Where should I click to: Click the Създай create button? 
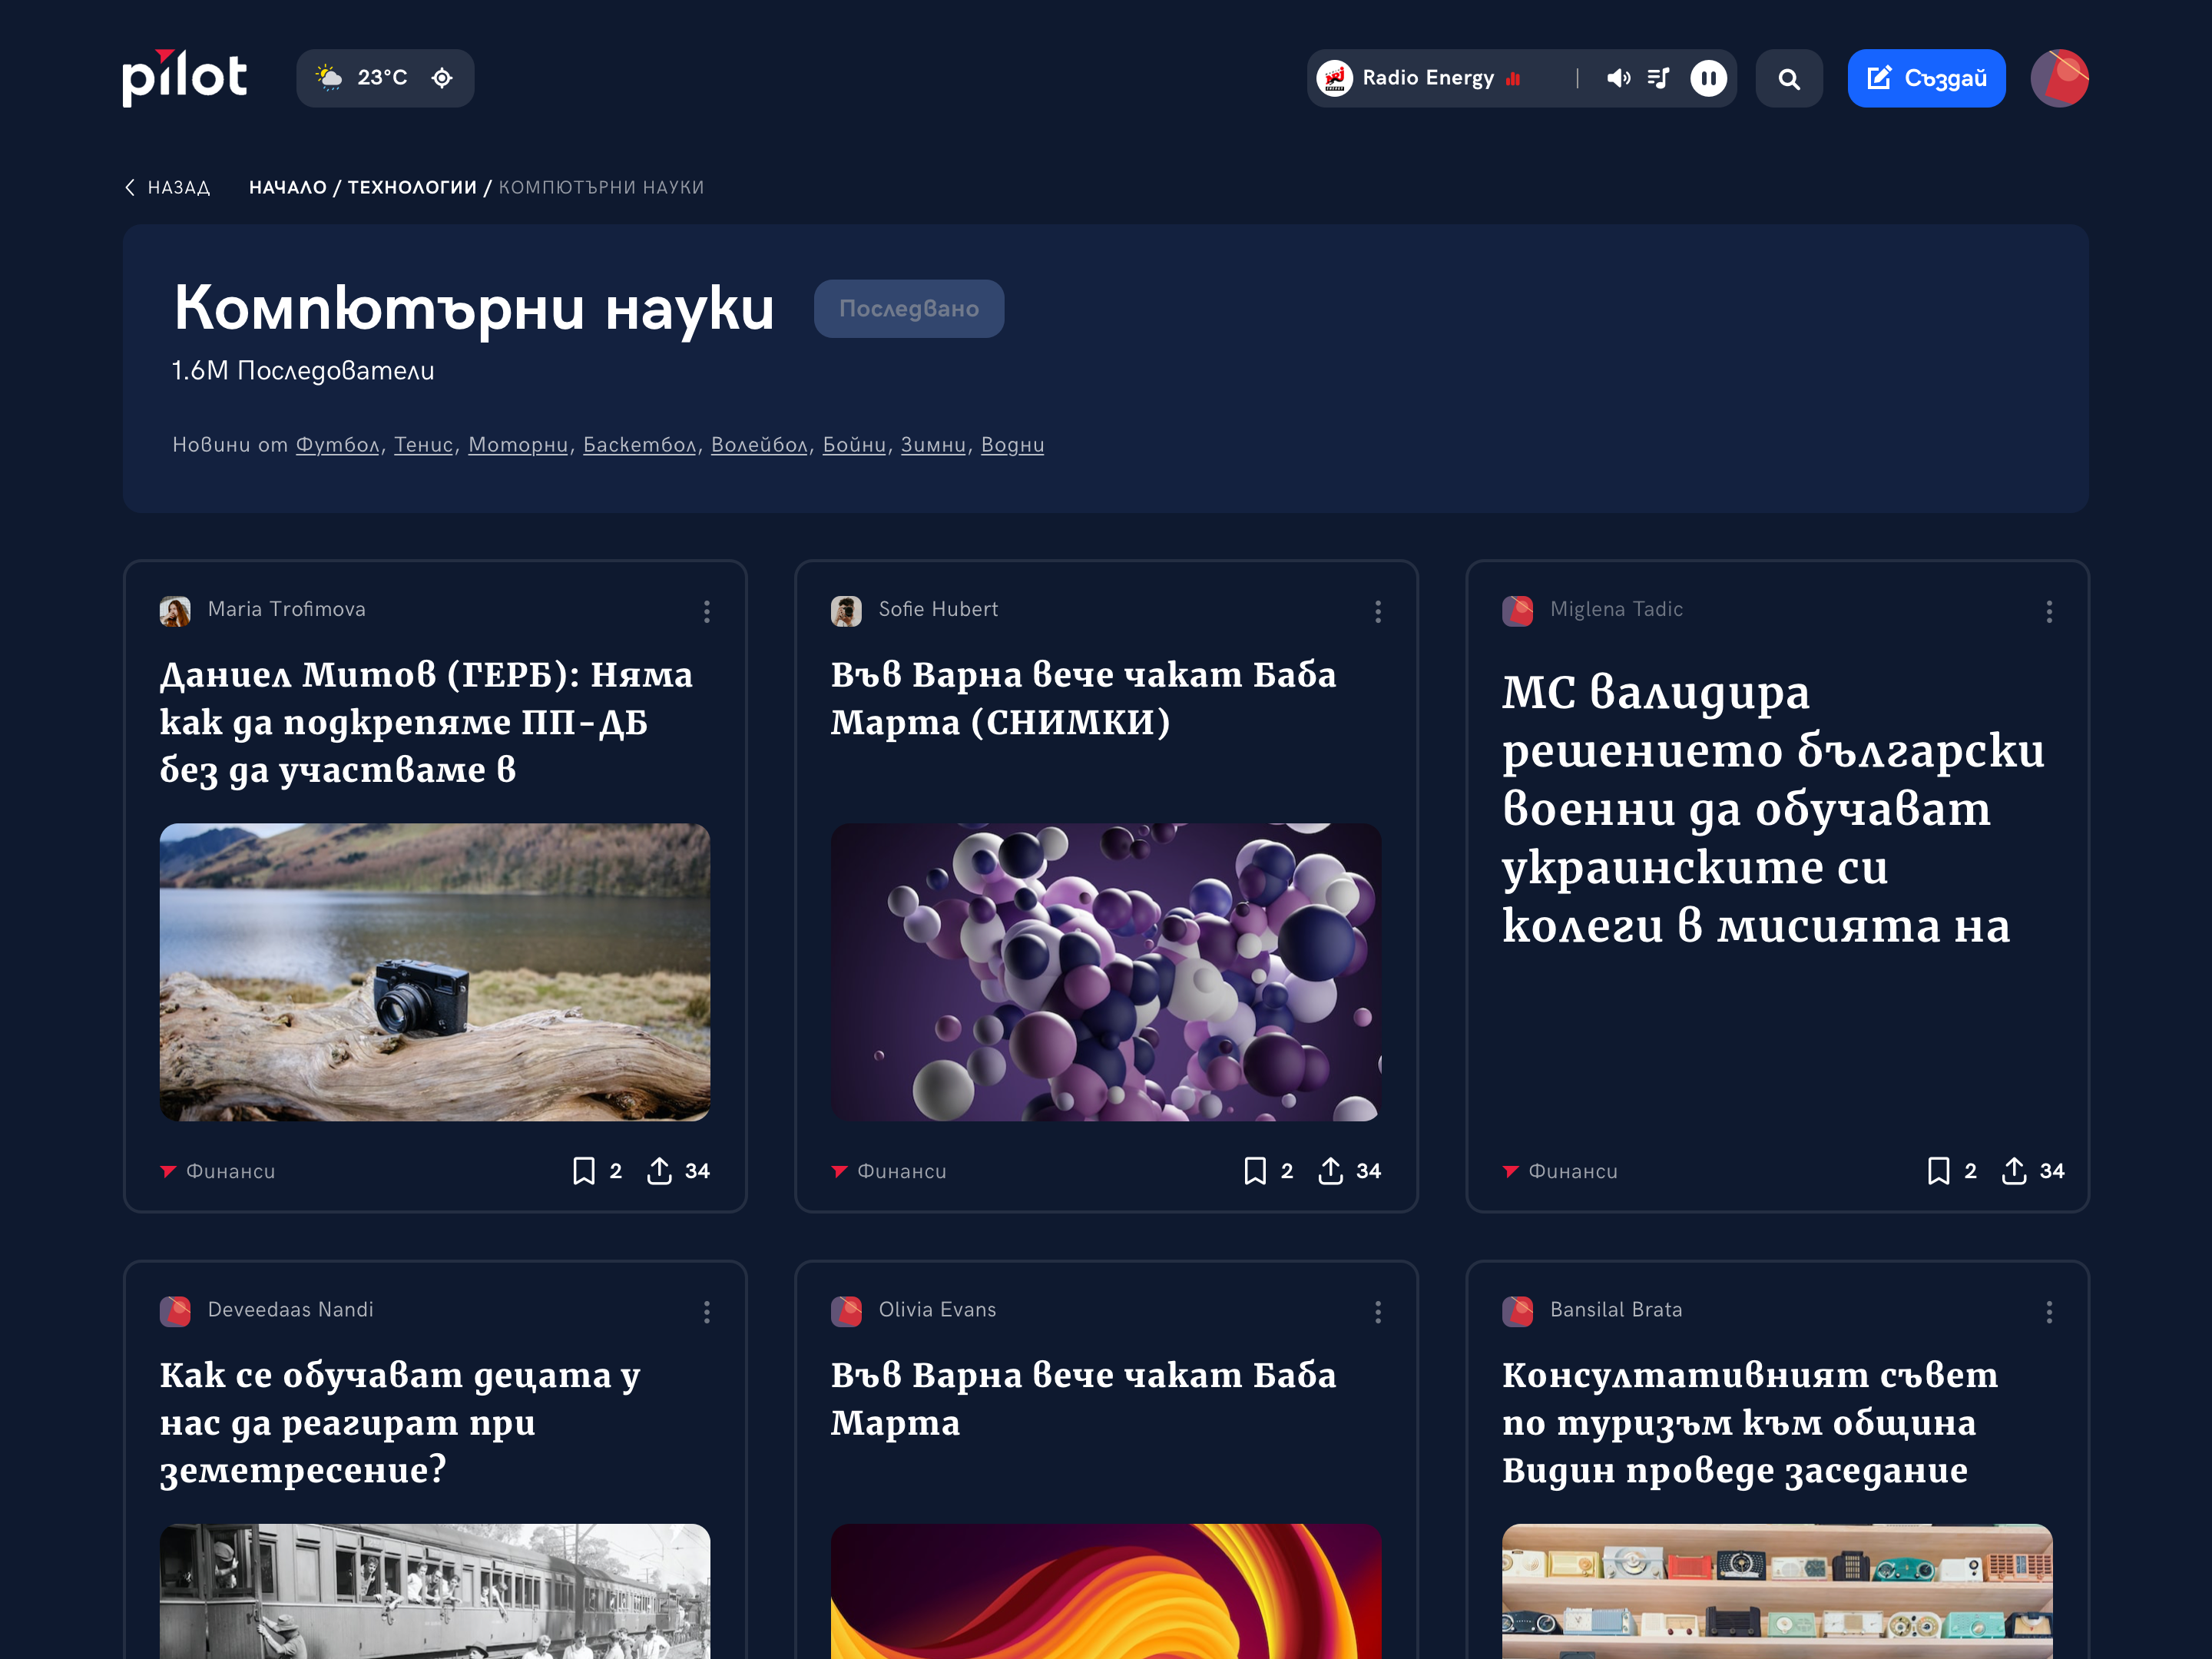(x=1926, y=78)
